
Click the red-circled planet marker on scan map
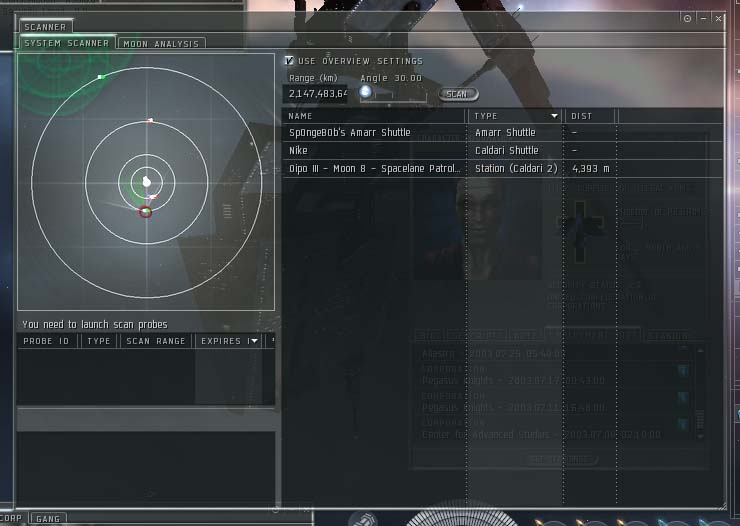[x=146, y=211]
